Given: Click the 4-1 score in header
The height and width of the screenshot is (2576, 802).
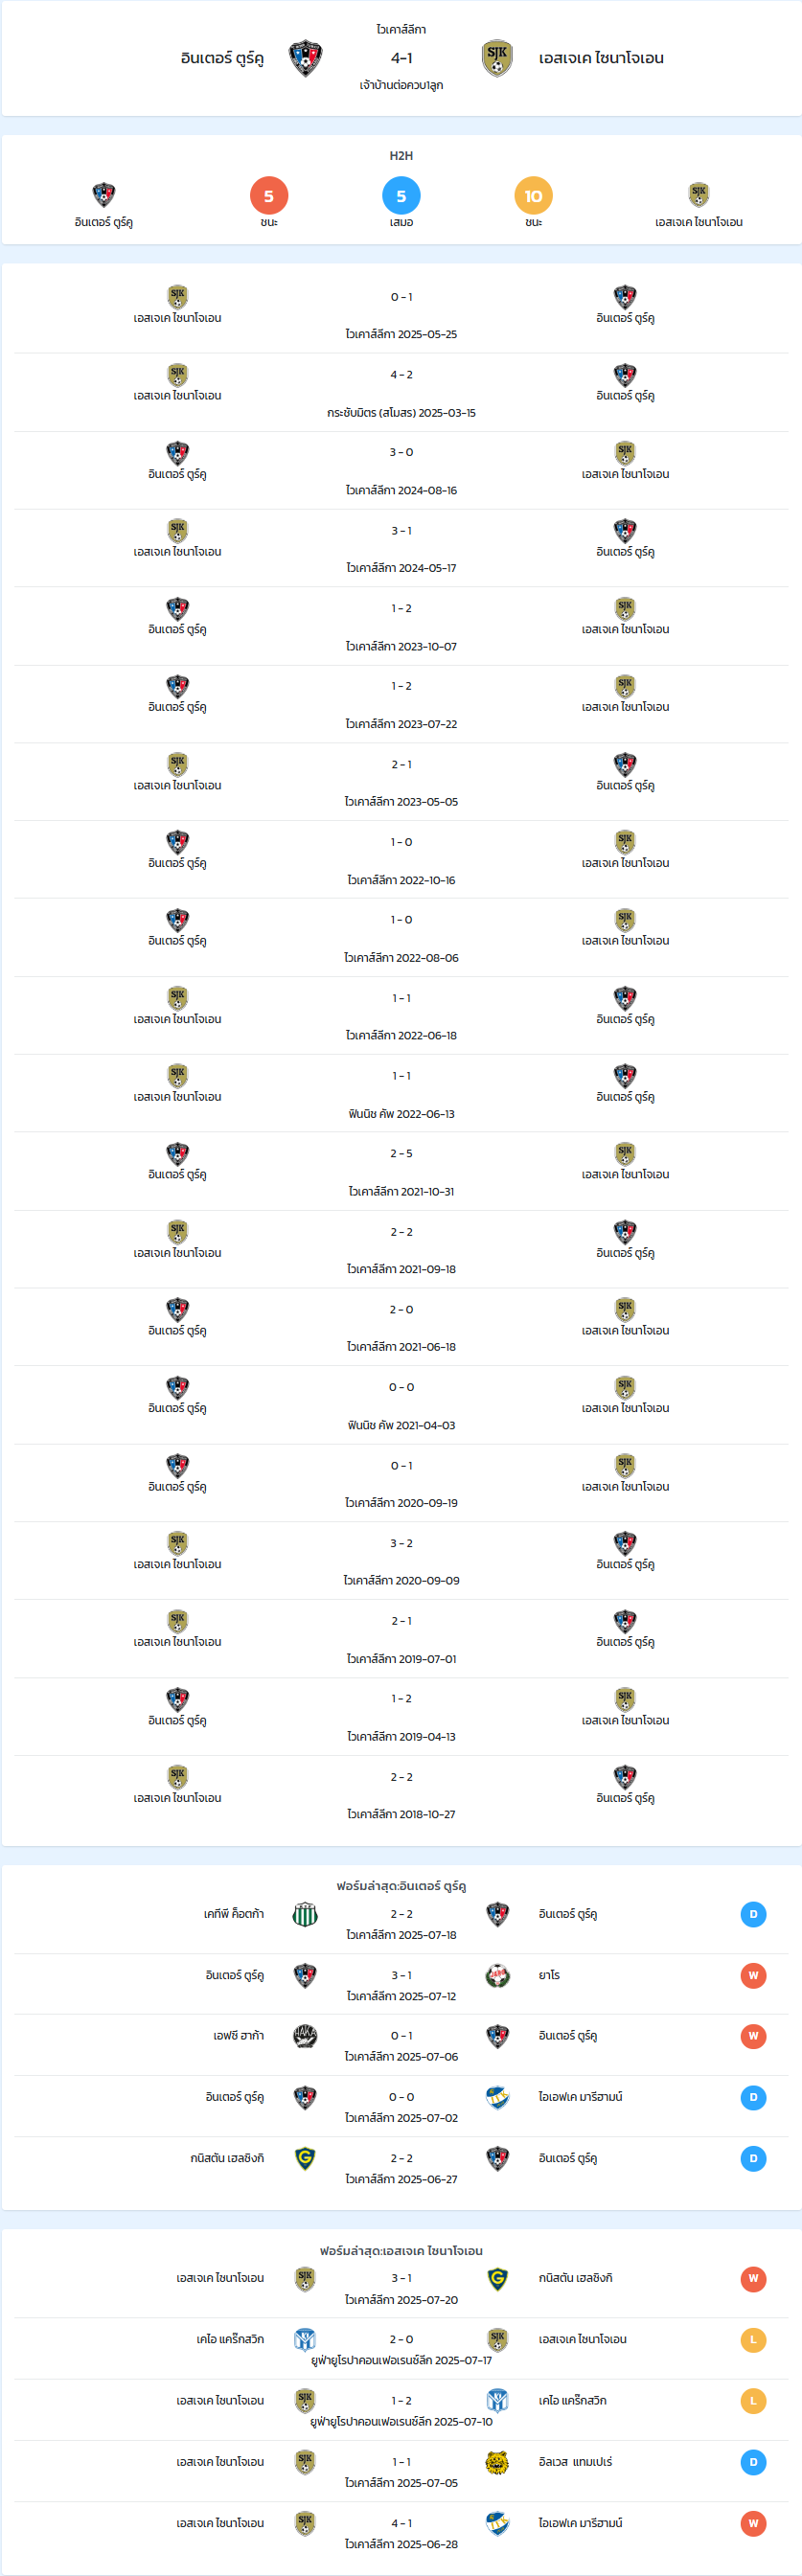Looking at the screenshot, I should [x=401, y=58].
